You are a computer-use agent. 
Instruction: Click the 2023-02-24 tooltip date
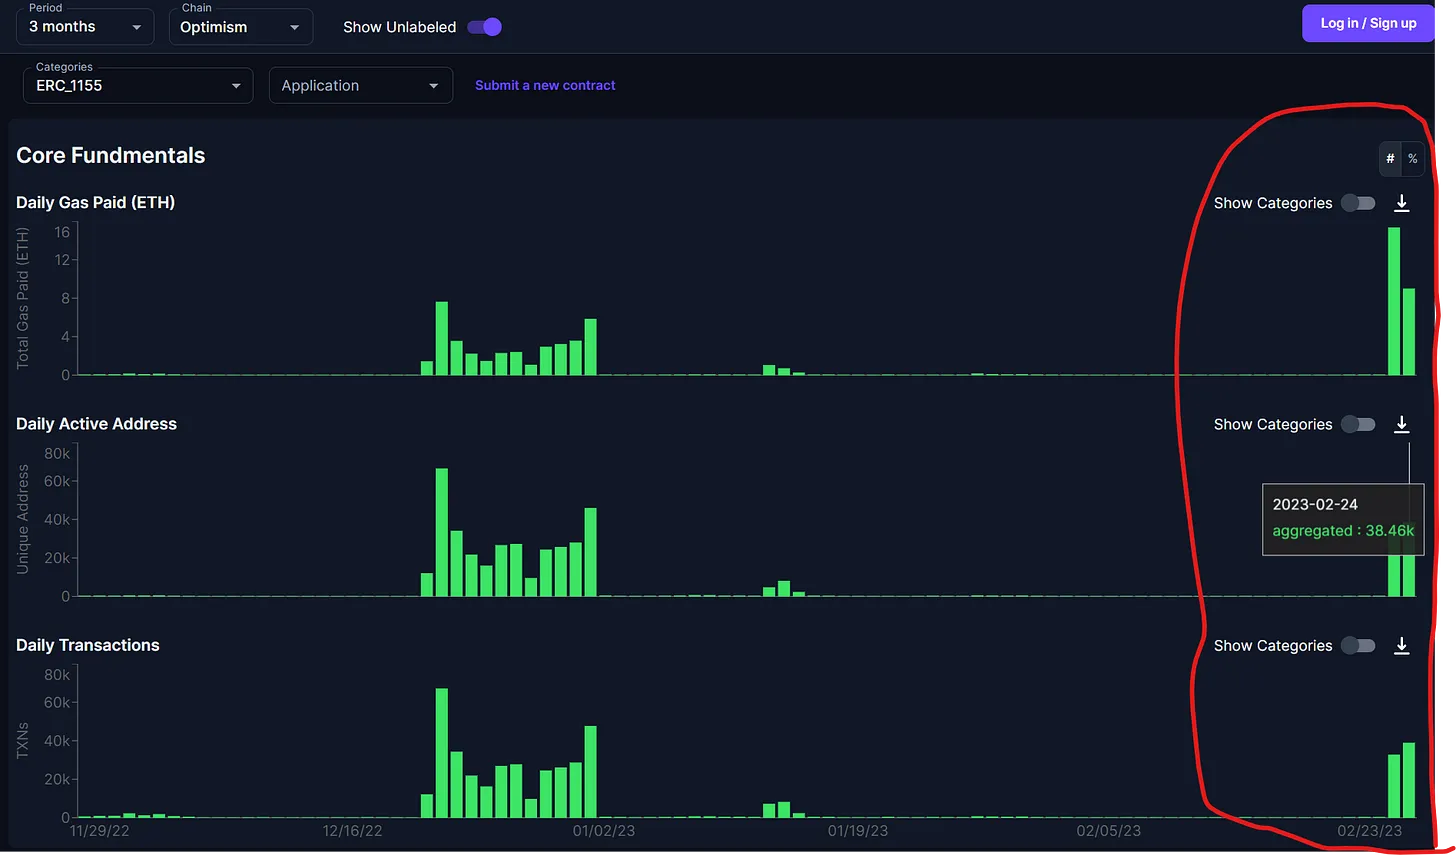coord(1315,504)
